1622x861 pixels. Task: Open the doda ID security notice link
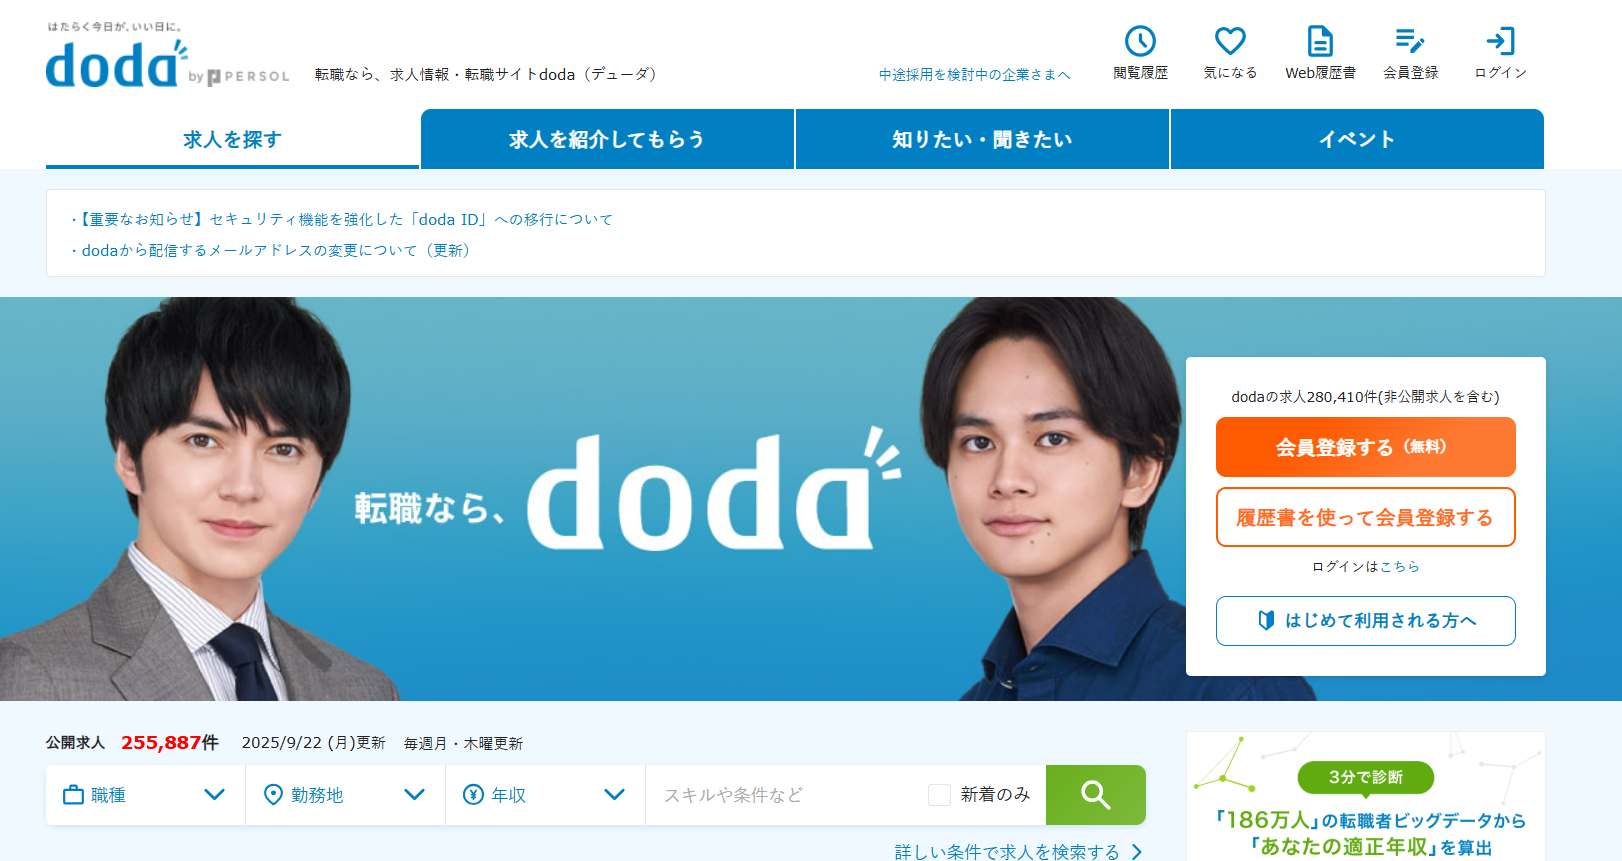coord(346,219)
